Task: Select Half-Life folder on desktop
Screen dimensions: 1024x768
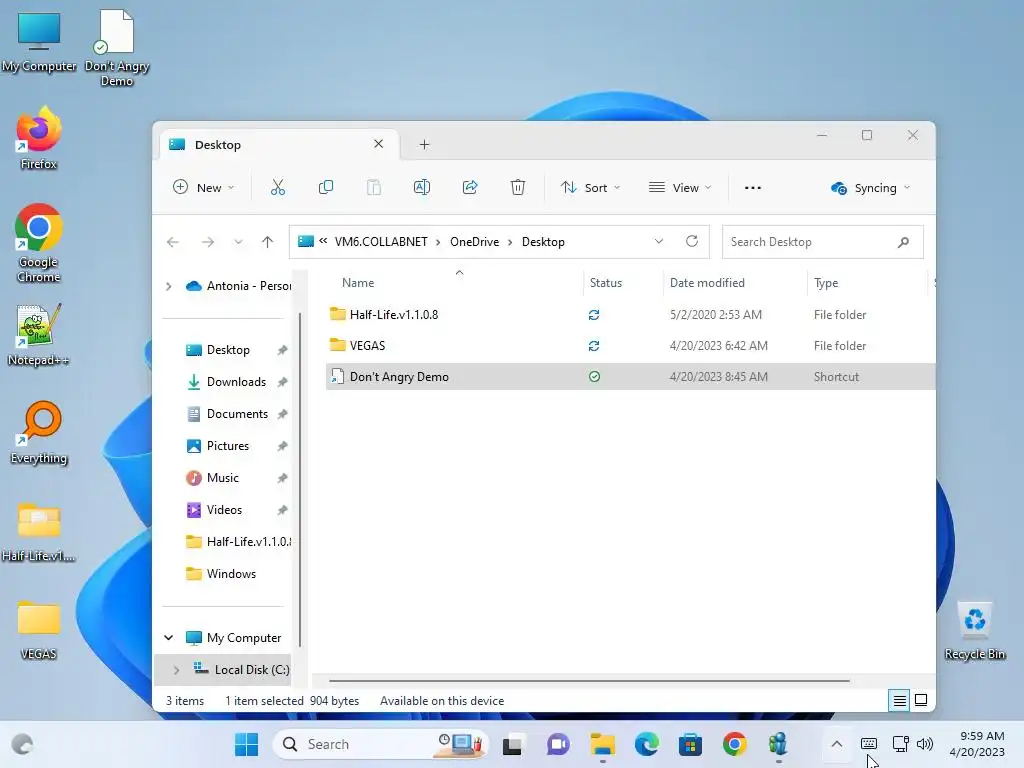Action: click(39, 532)
